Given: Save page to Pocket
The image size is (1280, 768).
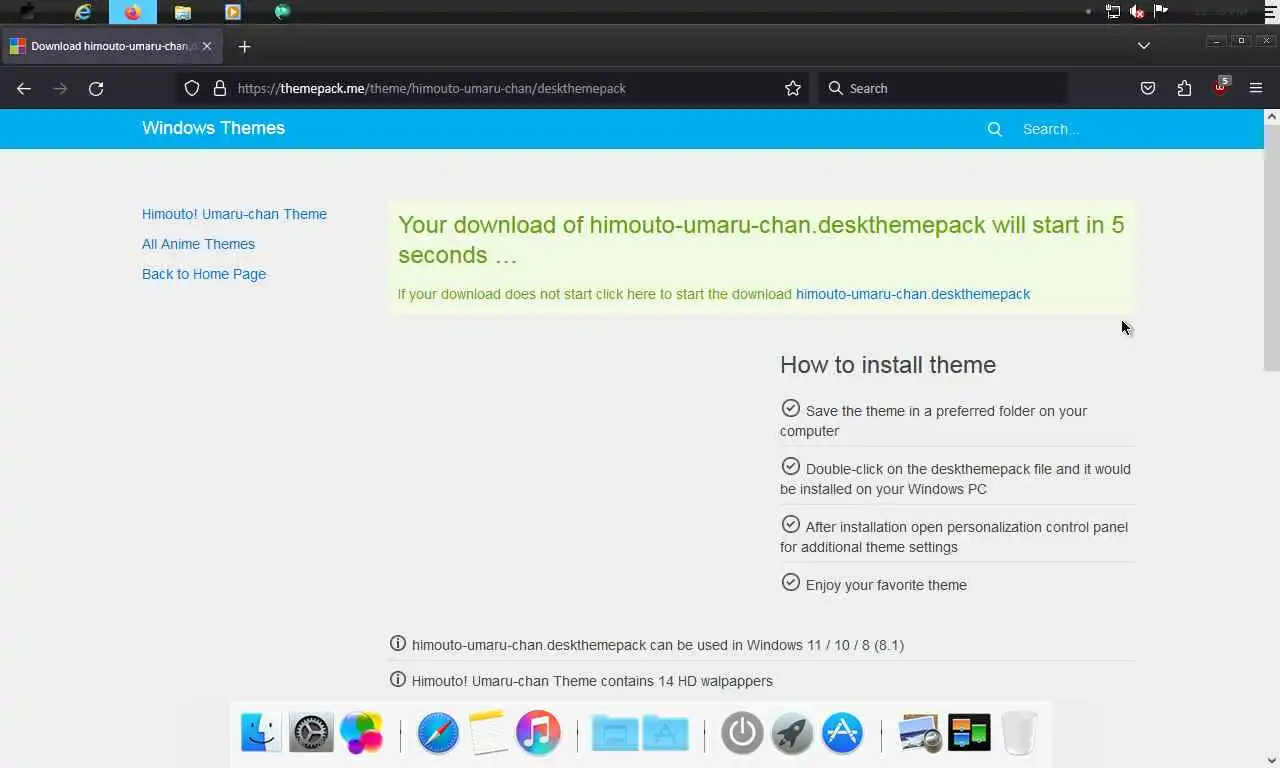Looking at the screenshot, I should pos(1148,88).
